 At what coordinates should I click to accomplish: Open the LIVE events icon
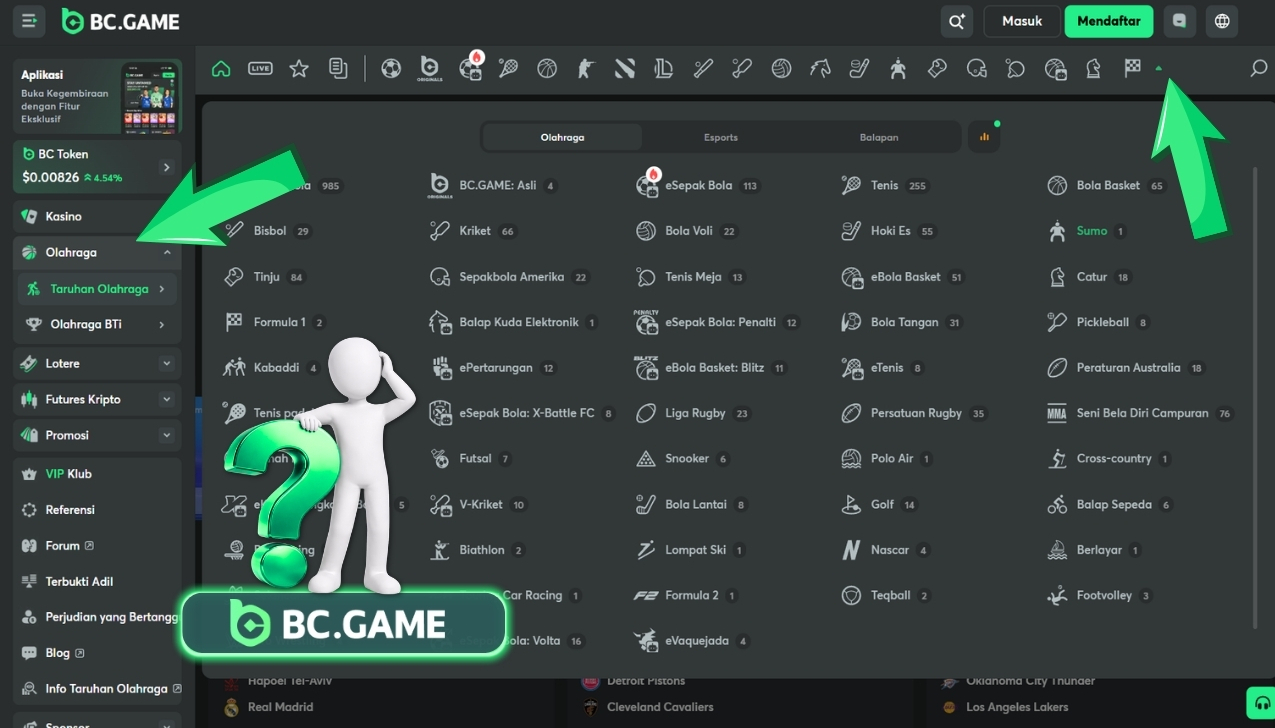(260, 69)
